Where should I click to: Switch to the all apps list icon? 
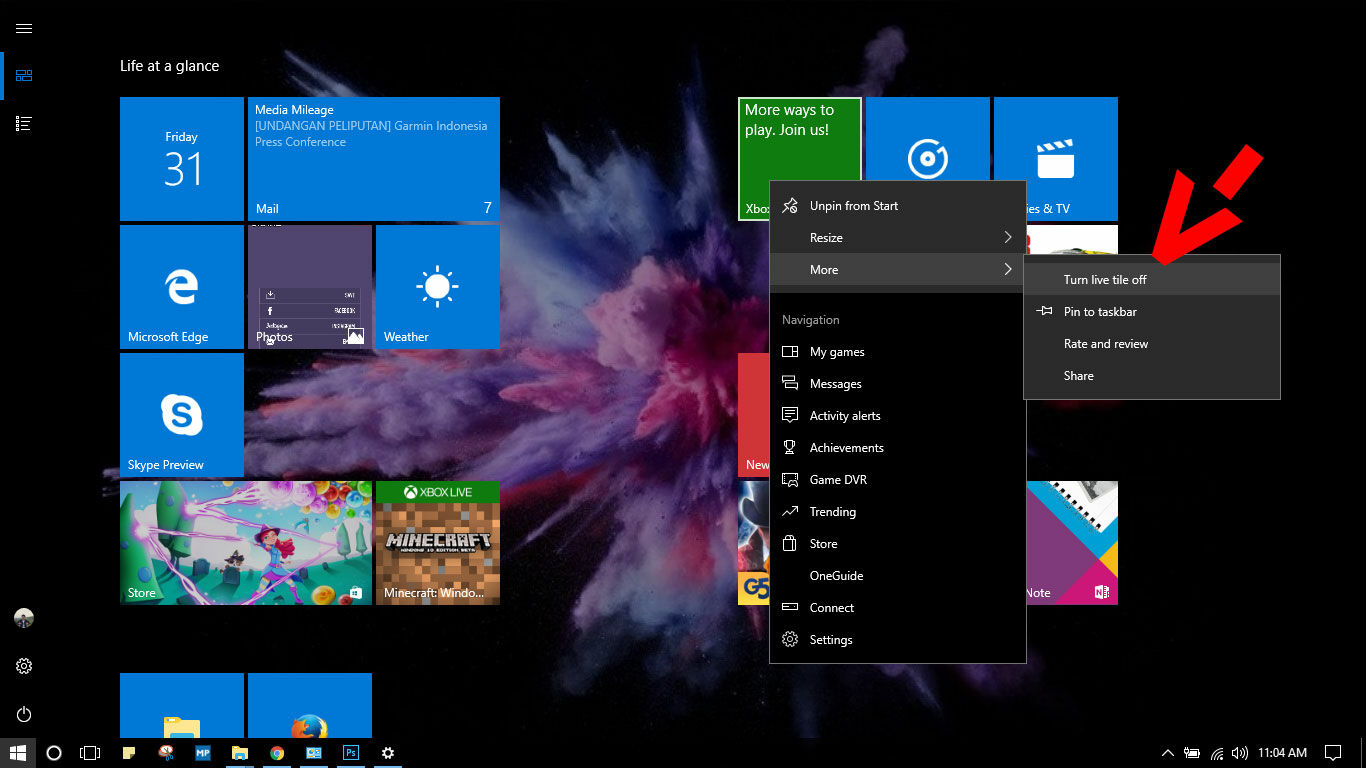(x=24, y=123)
